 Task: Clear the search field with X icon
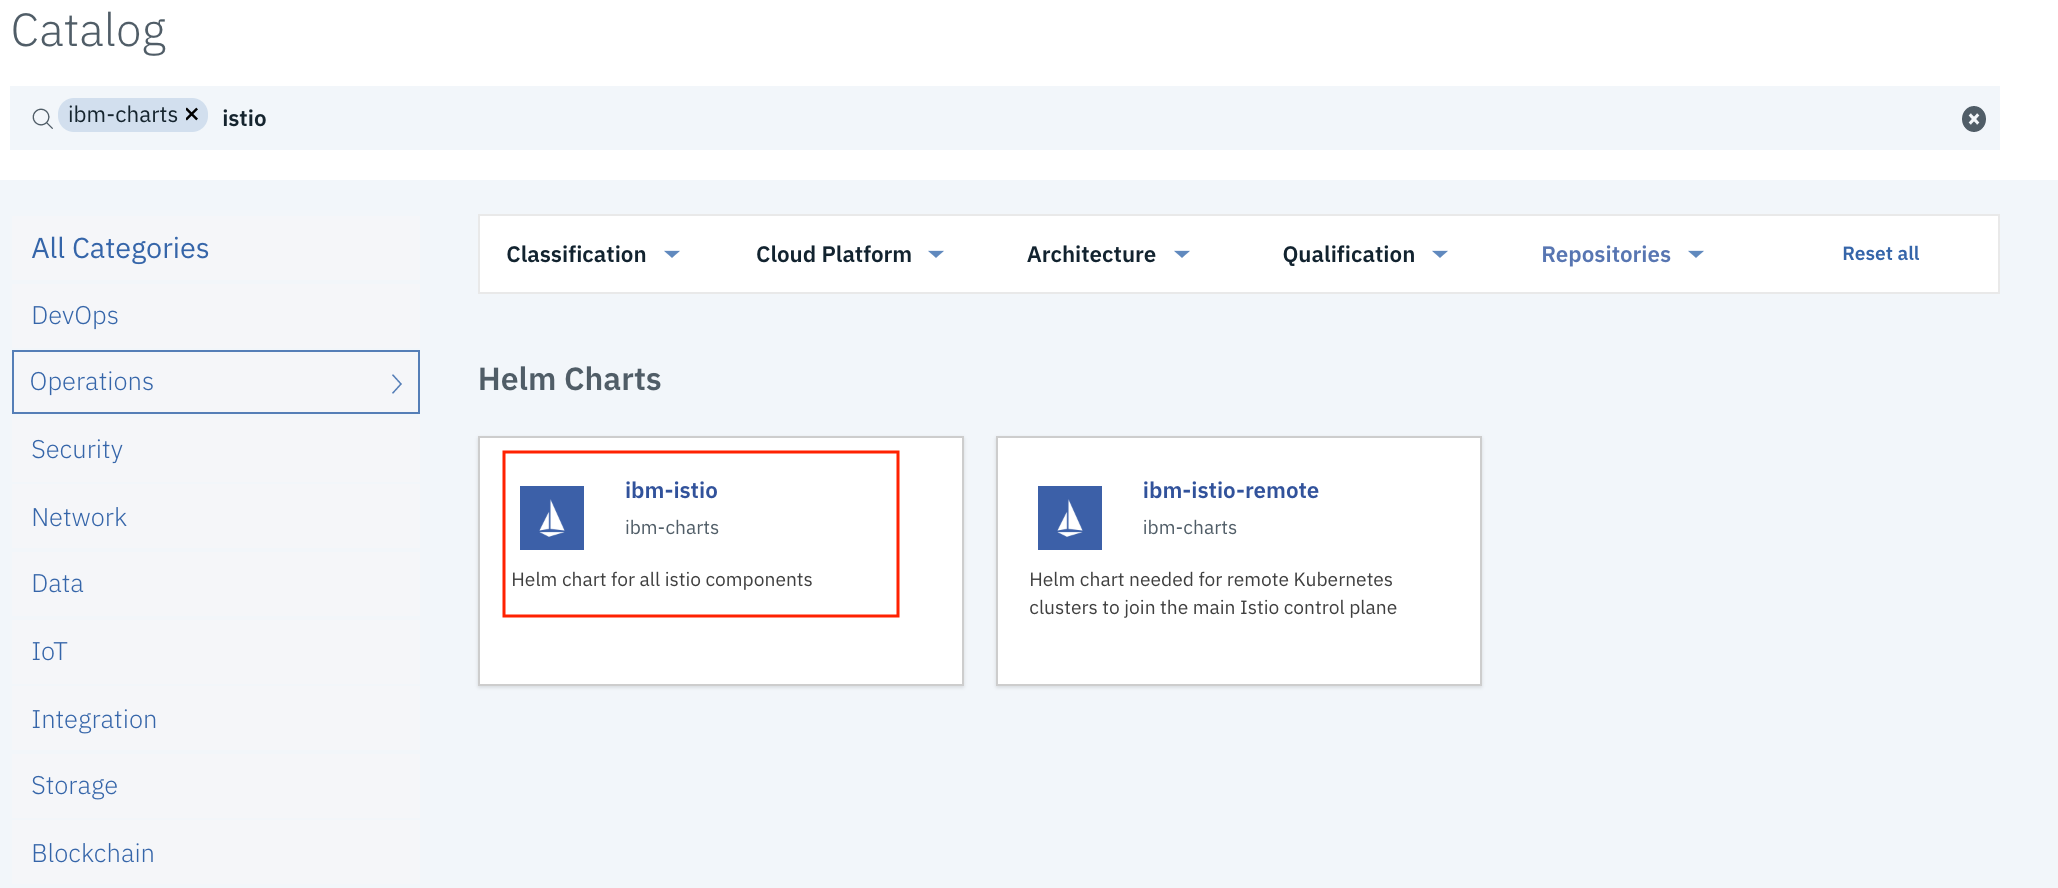pyautogui.click(x=1973, y=119)
